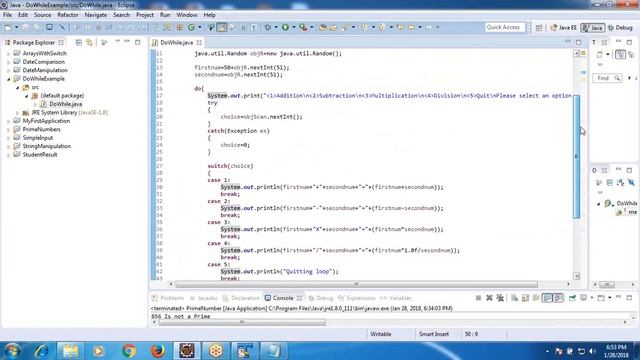
Task: Click Remove Launch console X icon
Action: 489,298
